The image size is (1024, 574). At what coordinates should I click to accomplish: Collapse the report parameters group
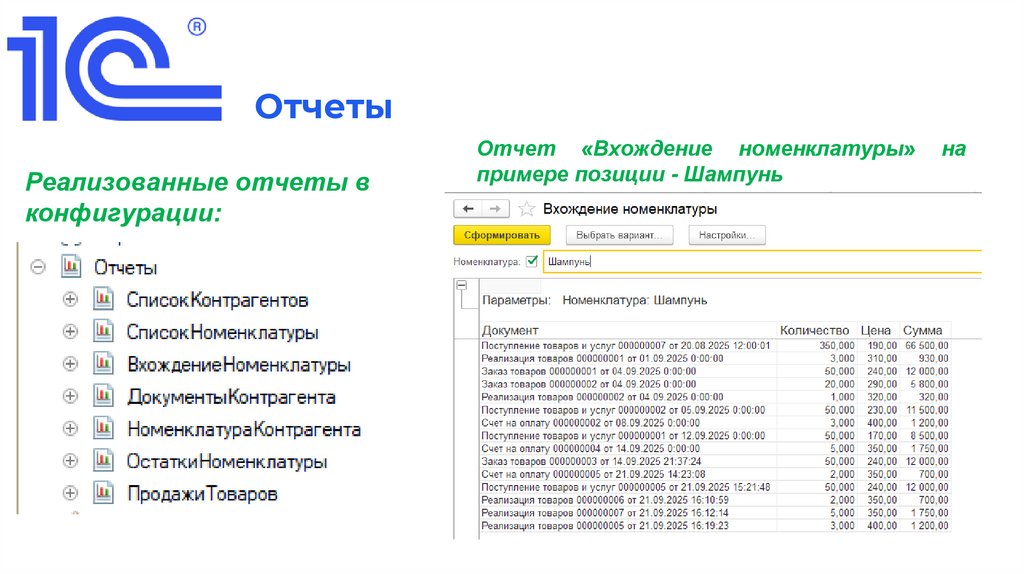click(462, 285)
